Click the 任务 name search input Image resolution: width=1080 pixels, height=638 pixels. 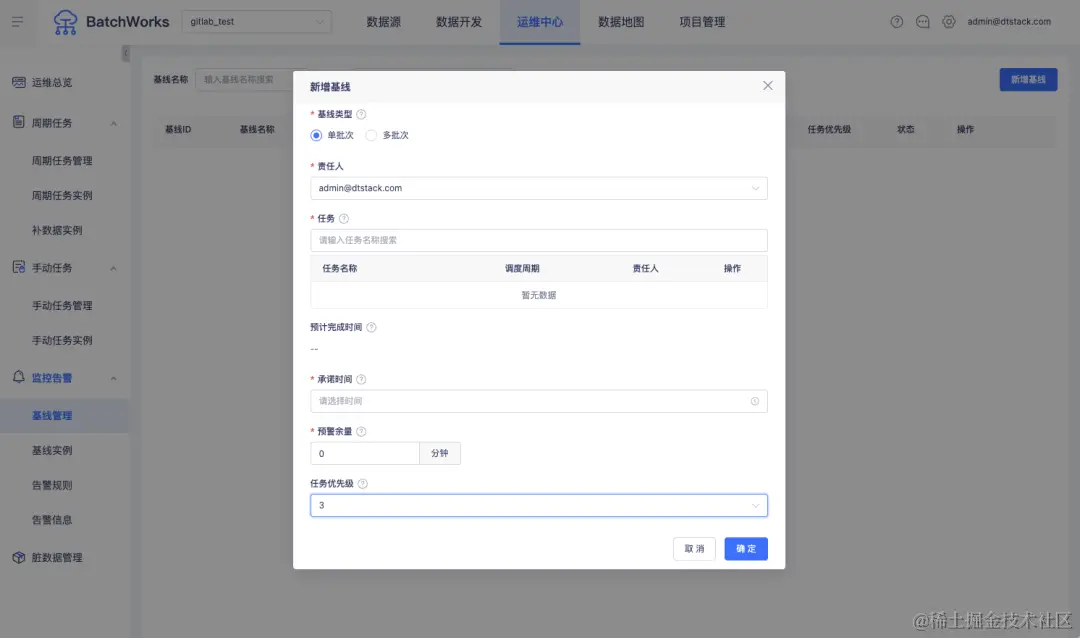tap(539, 240)
